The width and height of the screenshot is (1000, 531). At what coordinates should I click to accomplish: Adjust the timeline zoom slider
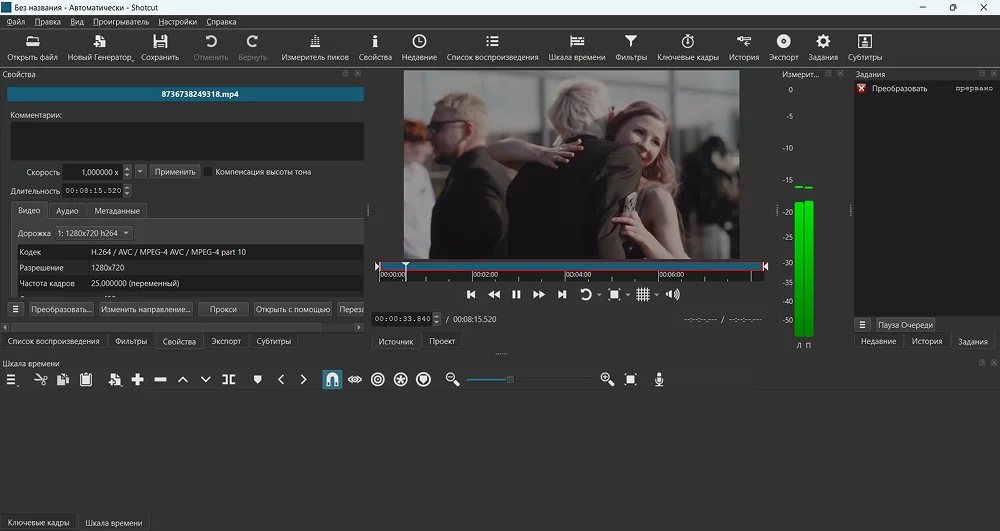click(x=510, y=380)
